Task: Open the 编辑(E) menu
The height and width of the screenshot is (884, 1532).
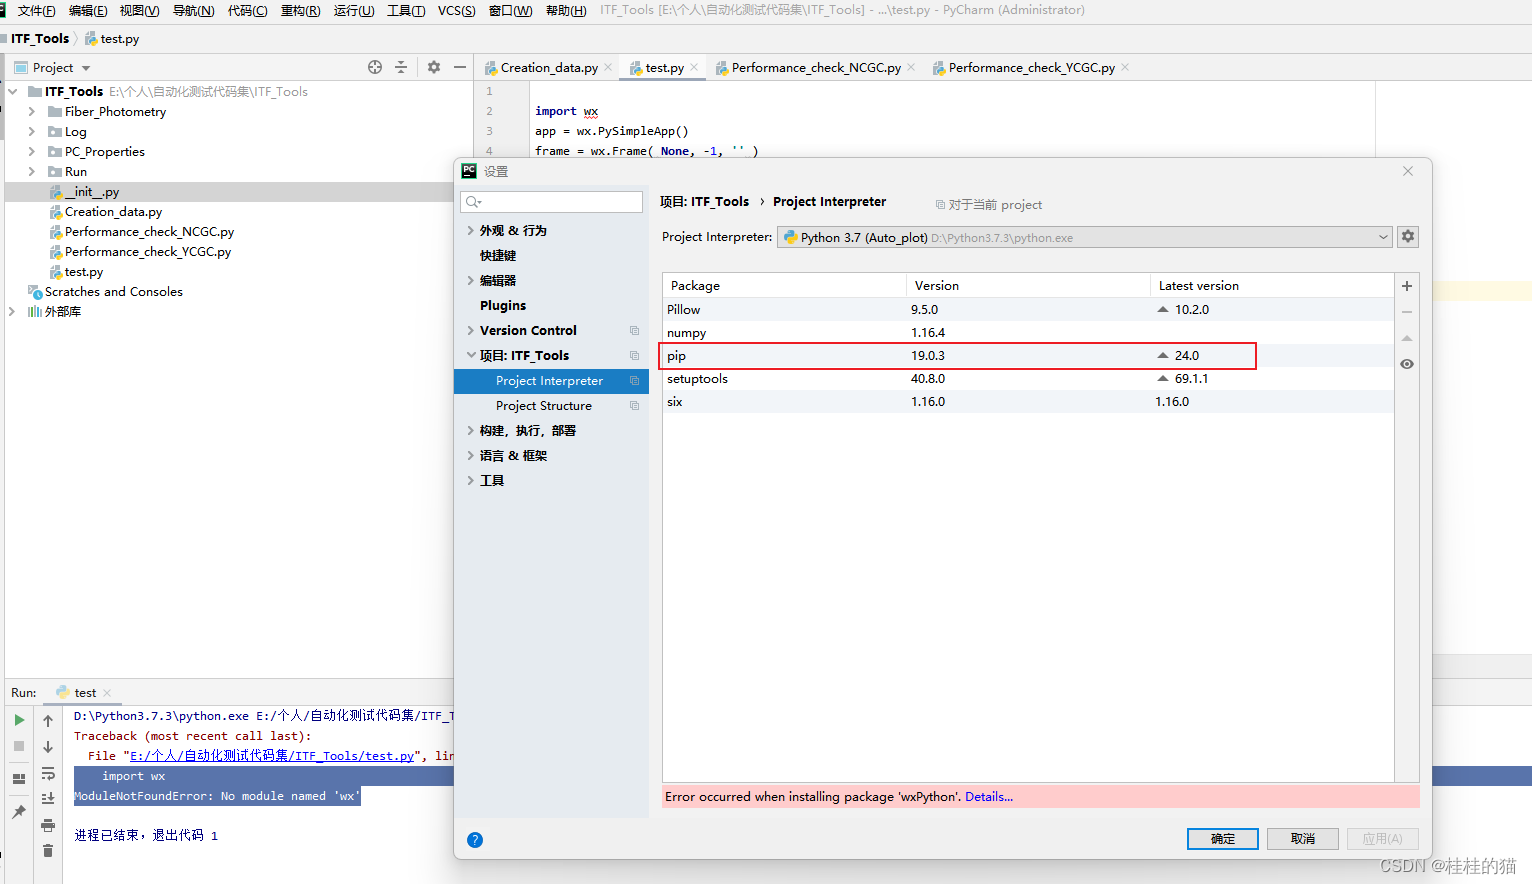Action: [88, 10]
